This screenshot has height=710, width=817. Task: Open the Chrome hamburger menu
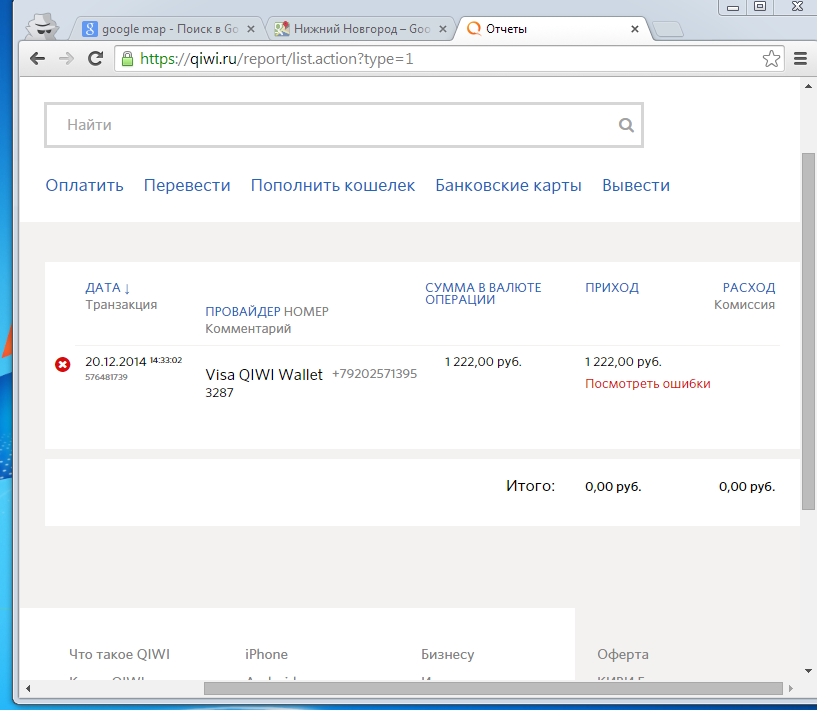coord(800,59)
